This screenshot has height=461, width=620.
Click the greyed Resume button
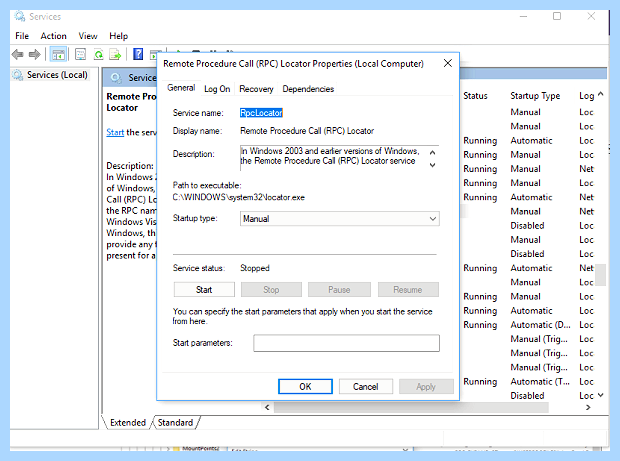coord(408,290)
